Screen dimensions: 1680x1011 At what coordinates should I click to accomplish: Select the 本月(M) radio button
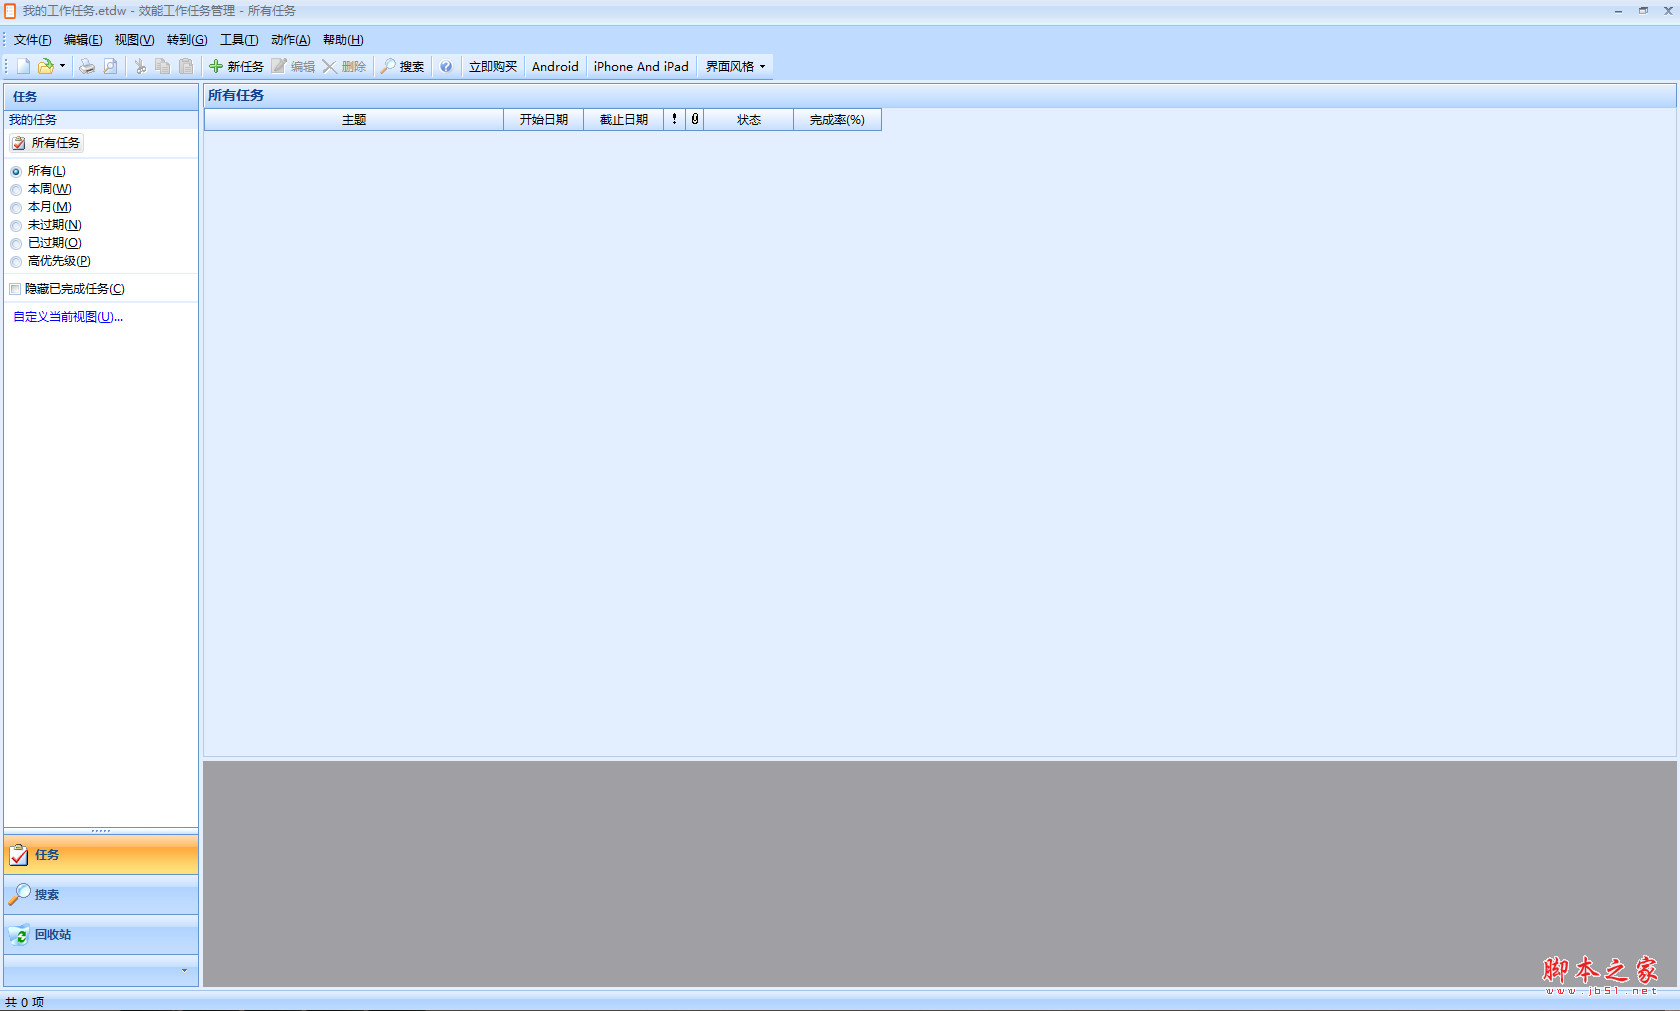pyautogui.click(x=16, y=207)
